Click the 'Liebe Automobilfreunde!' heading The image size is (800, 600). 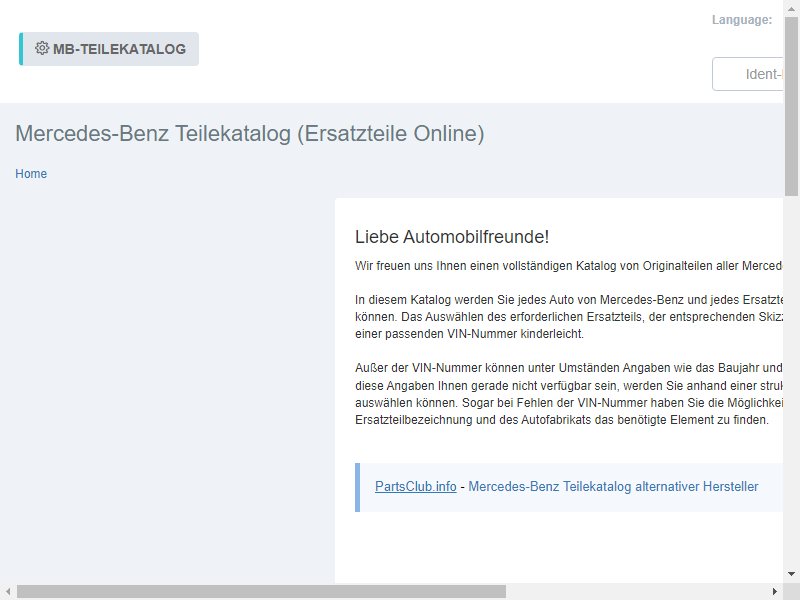(452, 237)
